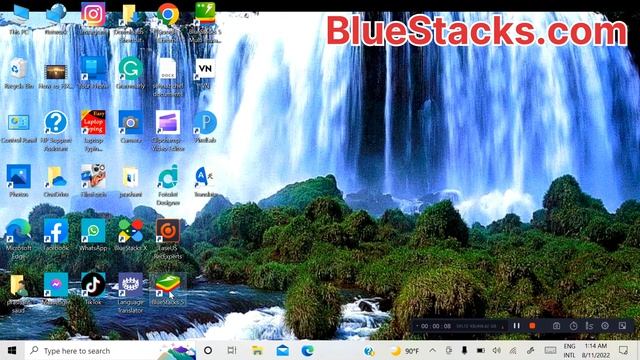Image resolution: width=640 pixels, height=360 pixels.
Task: Switch ENG INTL input language
Action: pyautogui.click(x=569, y=351)
